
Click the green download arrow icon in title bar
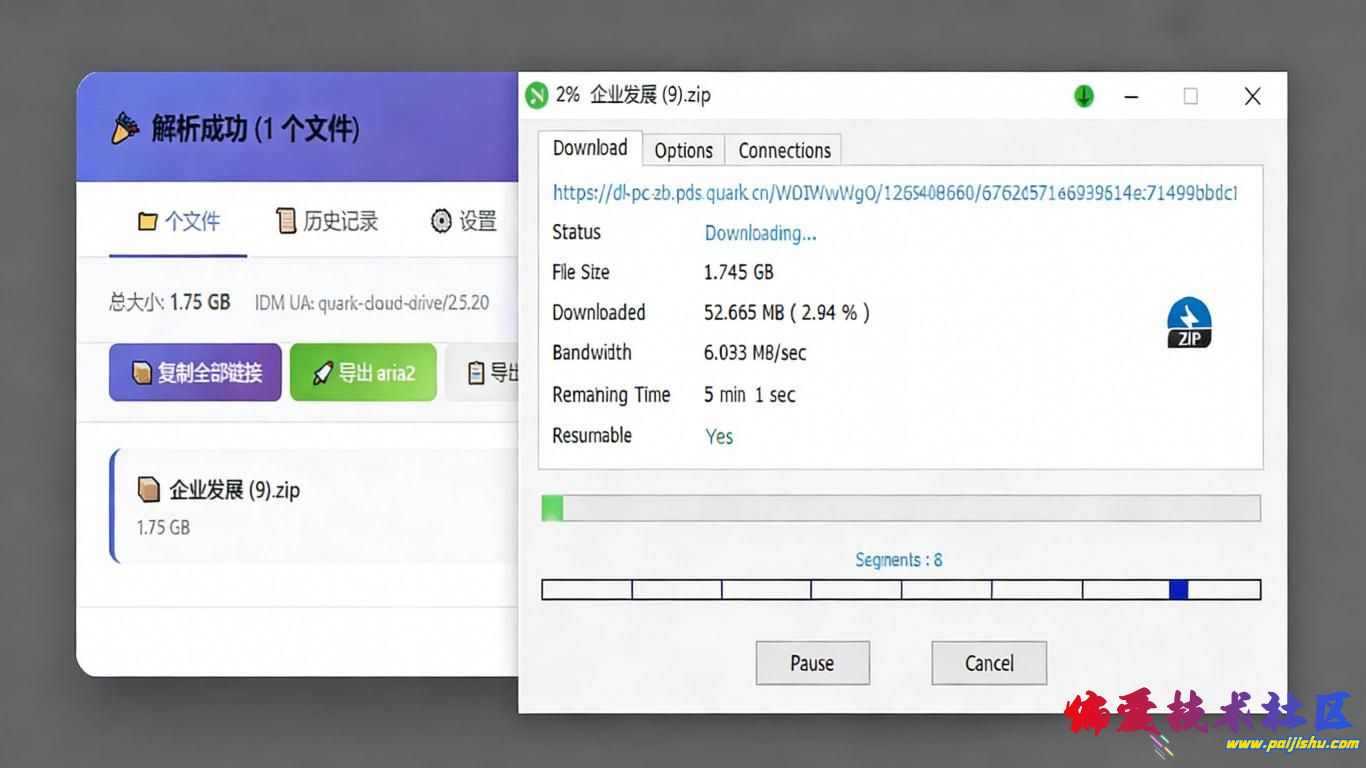click(x=1084, y=96)
